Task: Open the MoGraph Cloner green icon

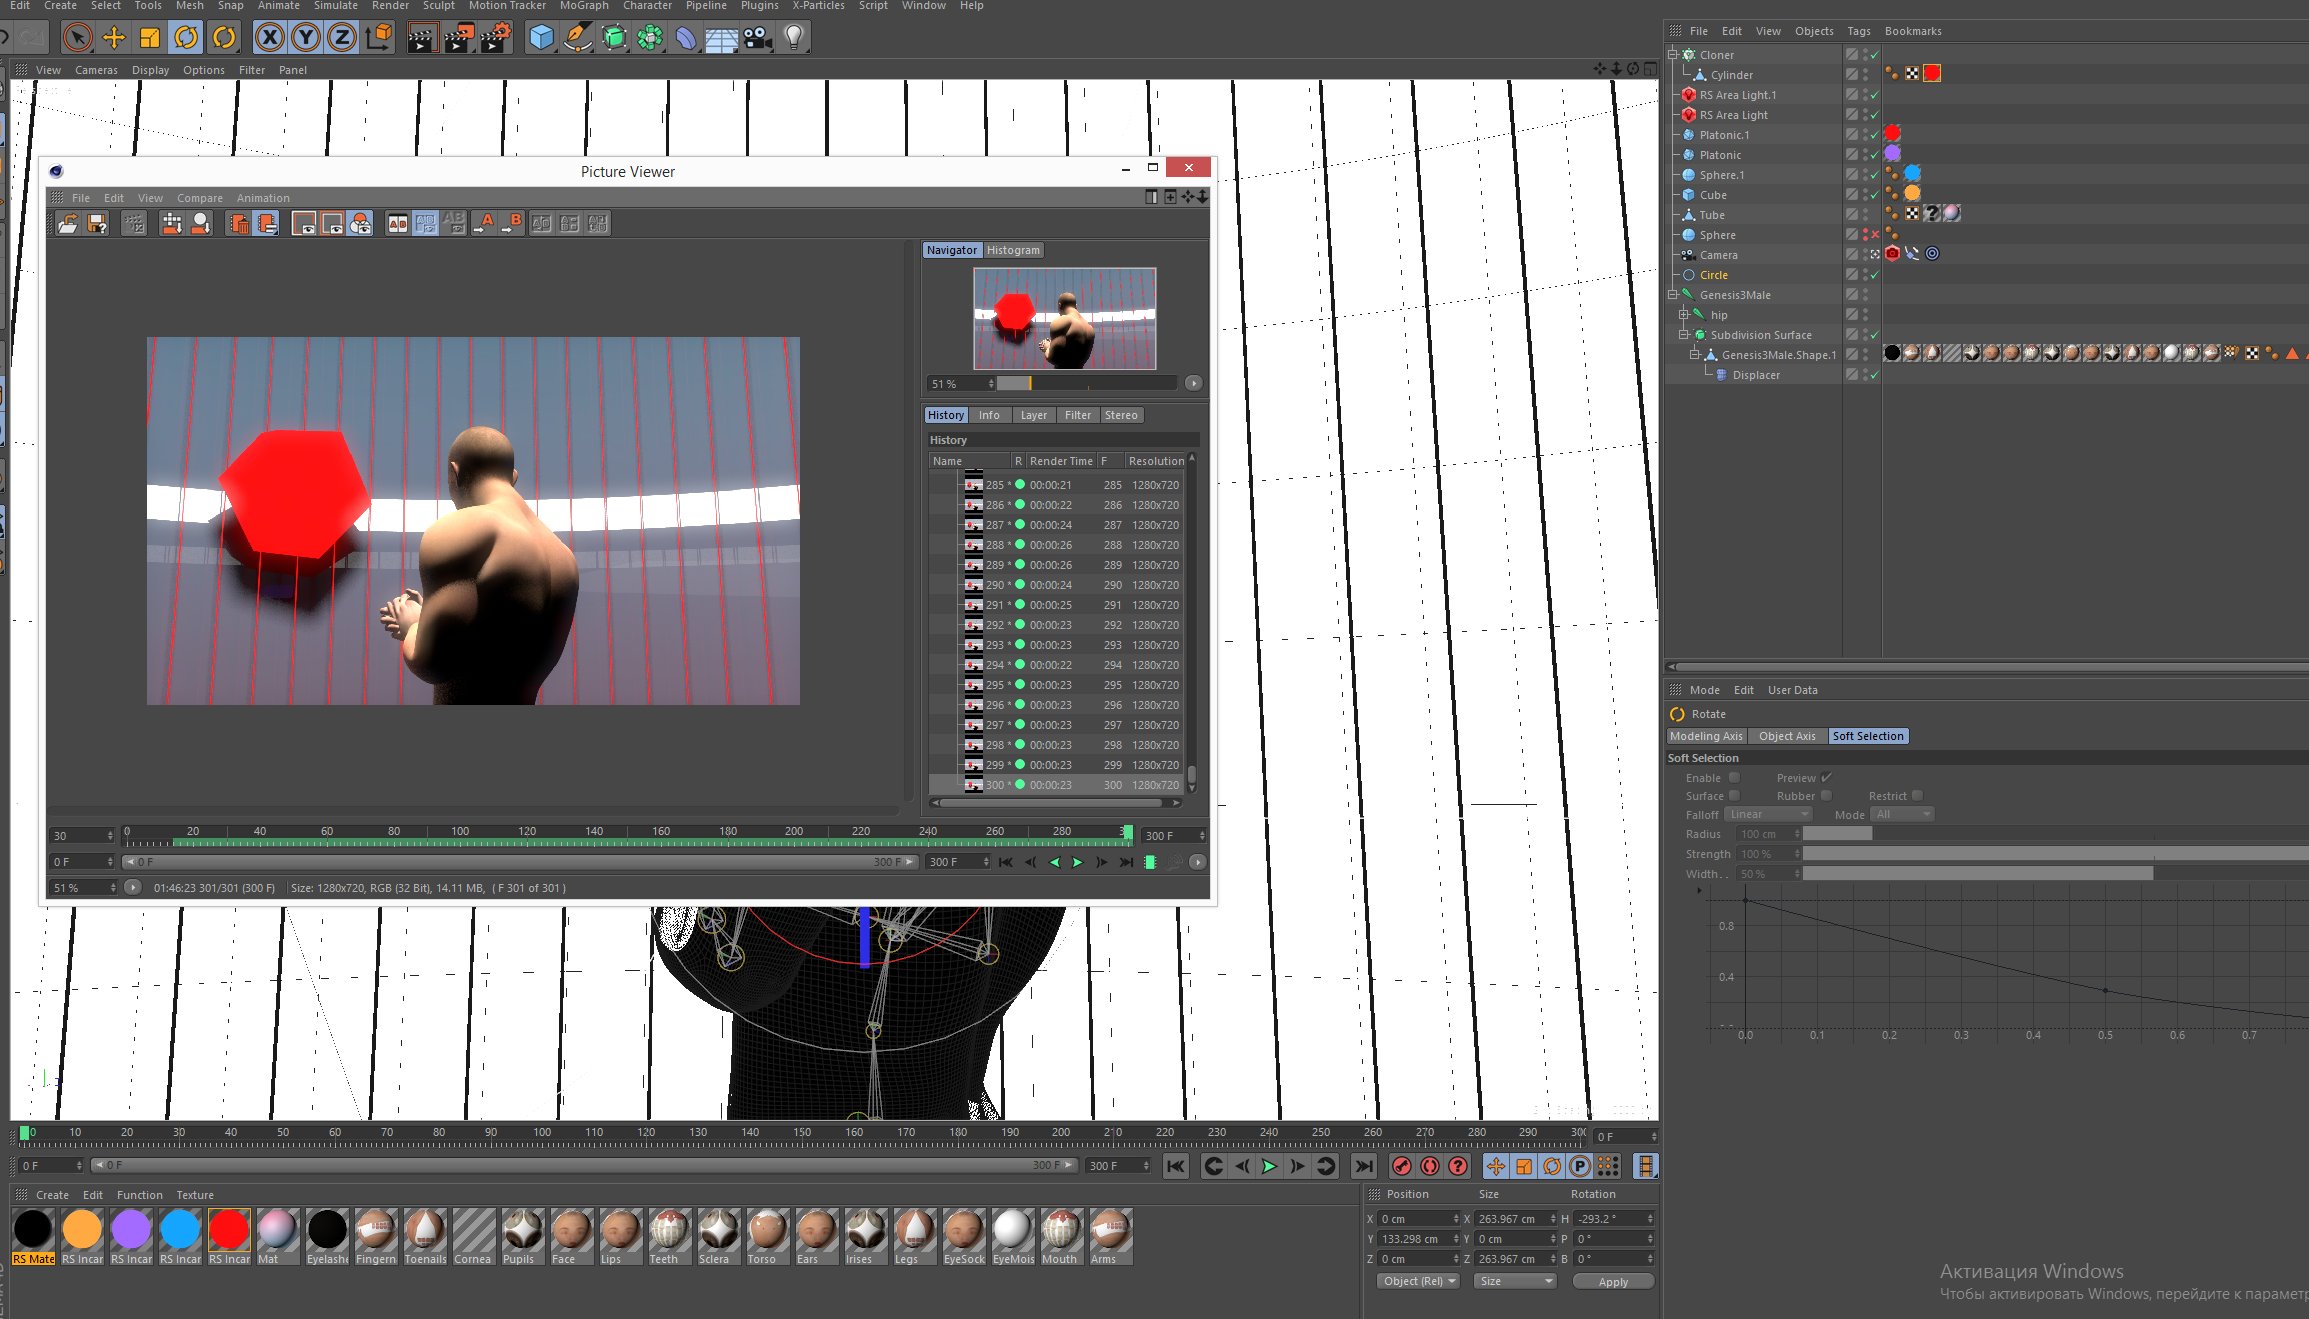Action: pos(650,38)
